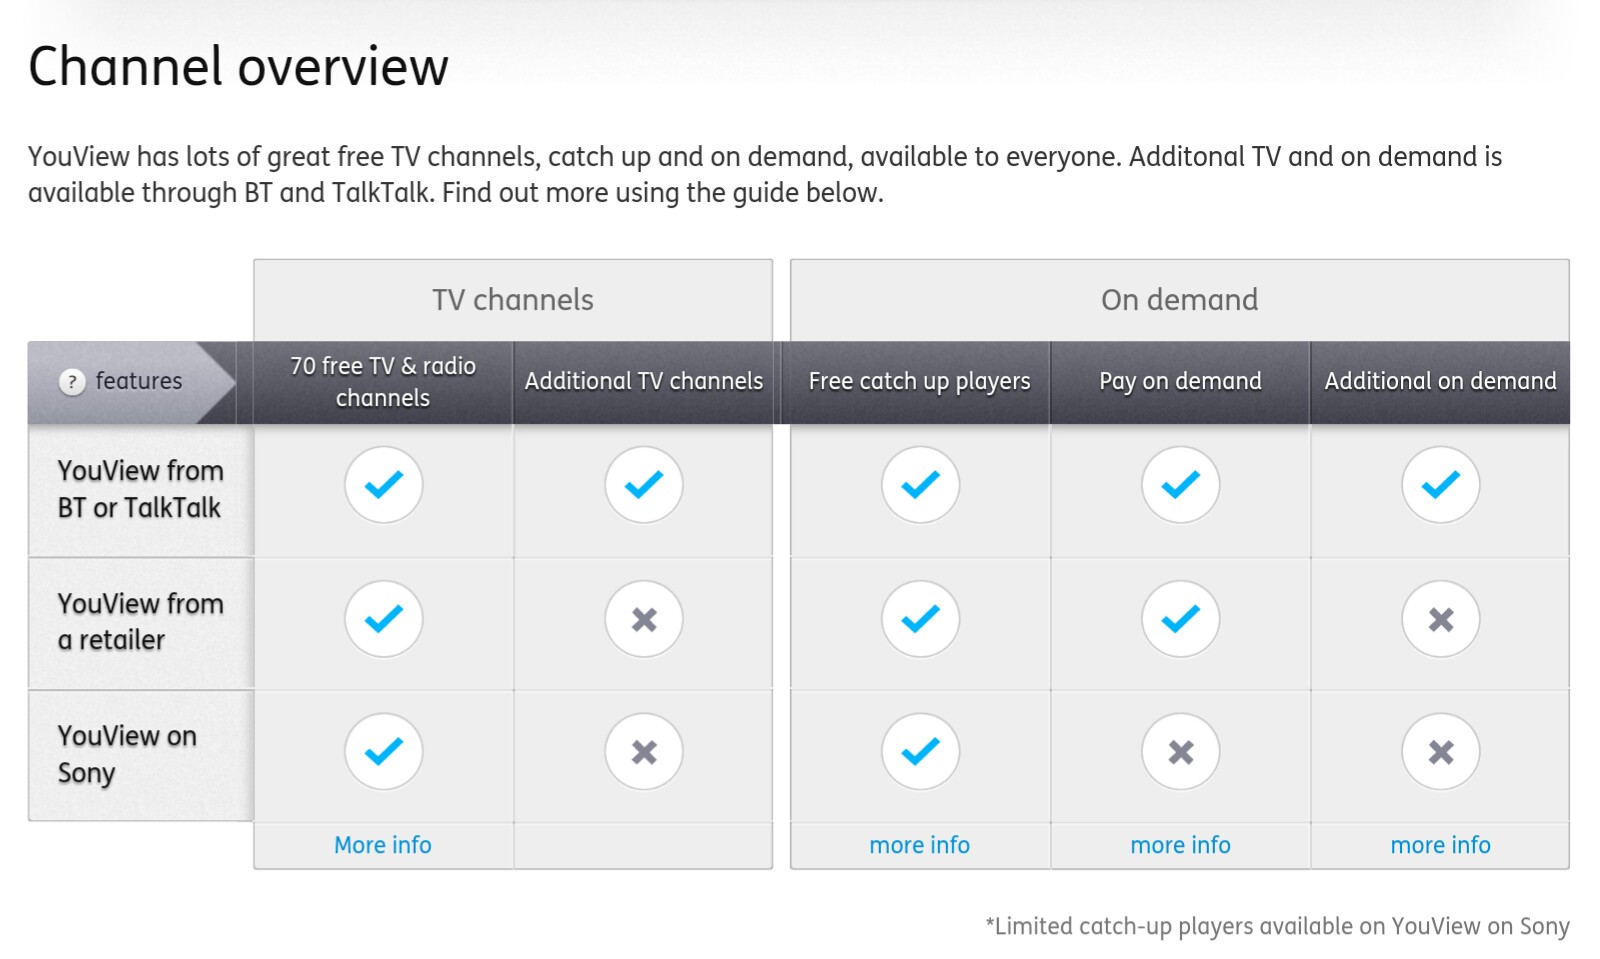The width and height of the screenshot is (1600, 959).
Task: Click the Free catch up players column header
Action: click(x=920, y=382)
